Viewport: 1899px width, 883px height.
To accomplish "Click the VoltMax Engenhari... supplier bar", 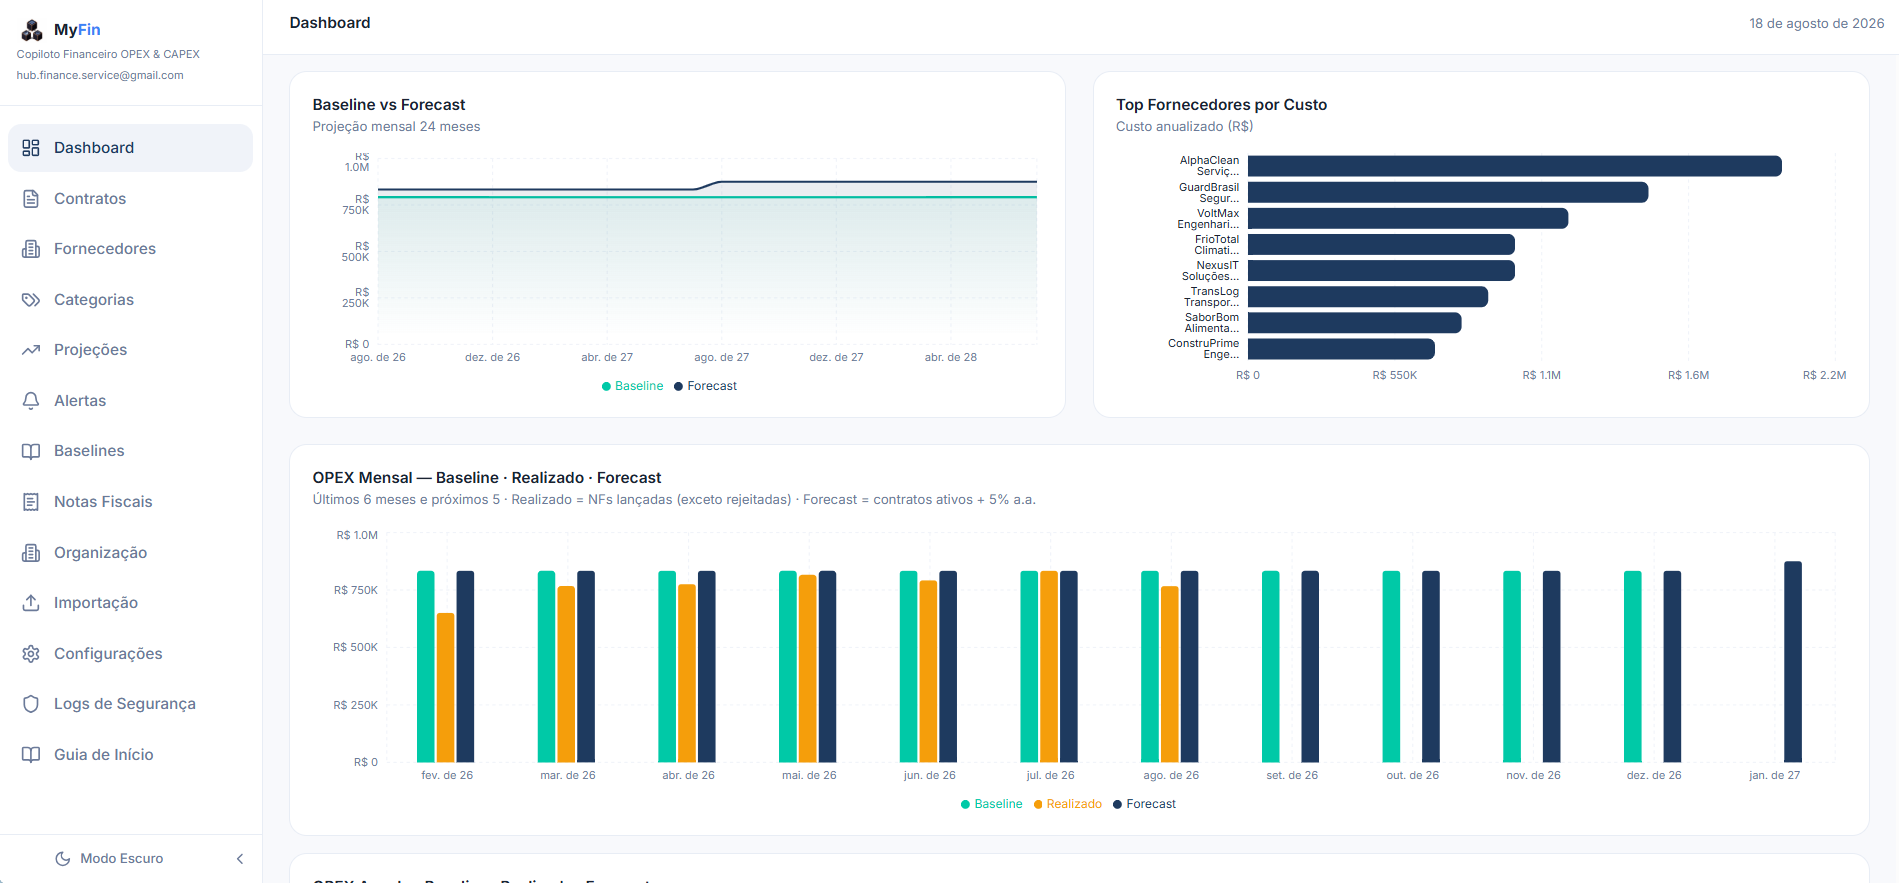I will click(1408, 218).
